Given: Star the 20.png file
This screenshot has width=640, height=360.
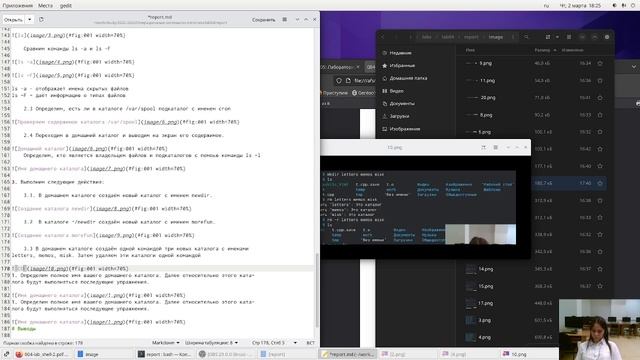Looking at the screenshot, I should coord(600,98).
